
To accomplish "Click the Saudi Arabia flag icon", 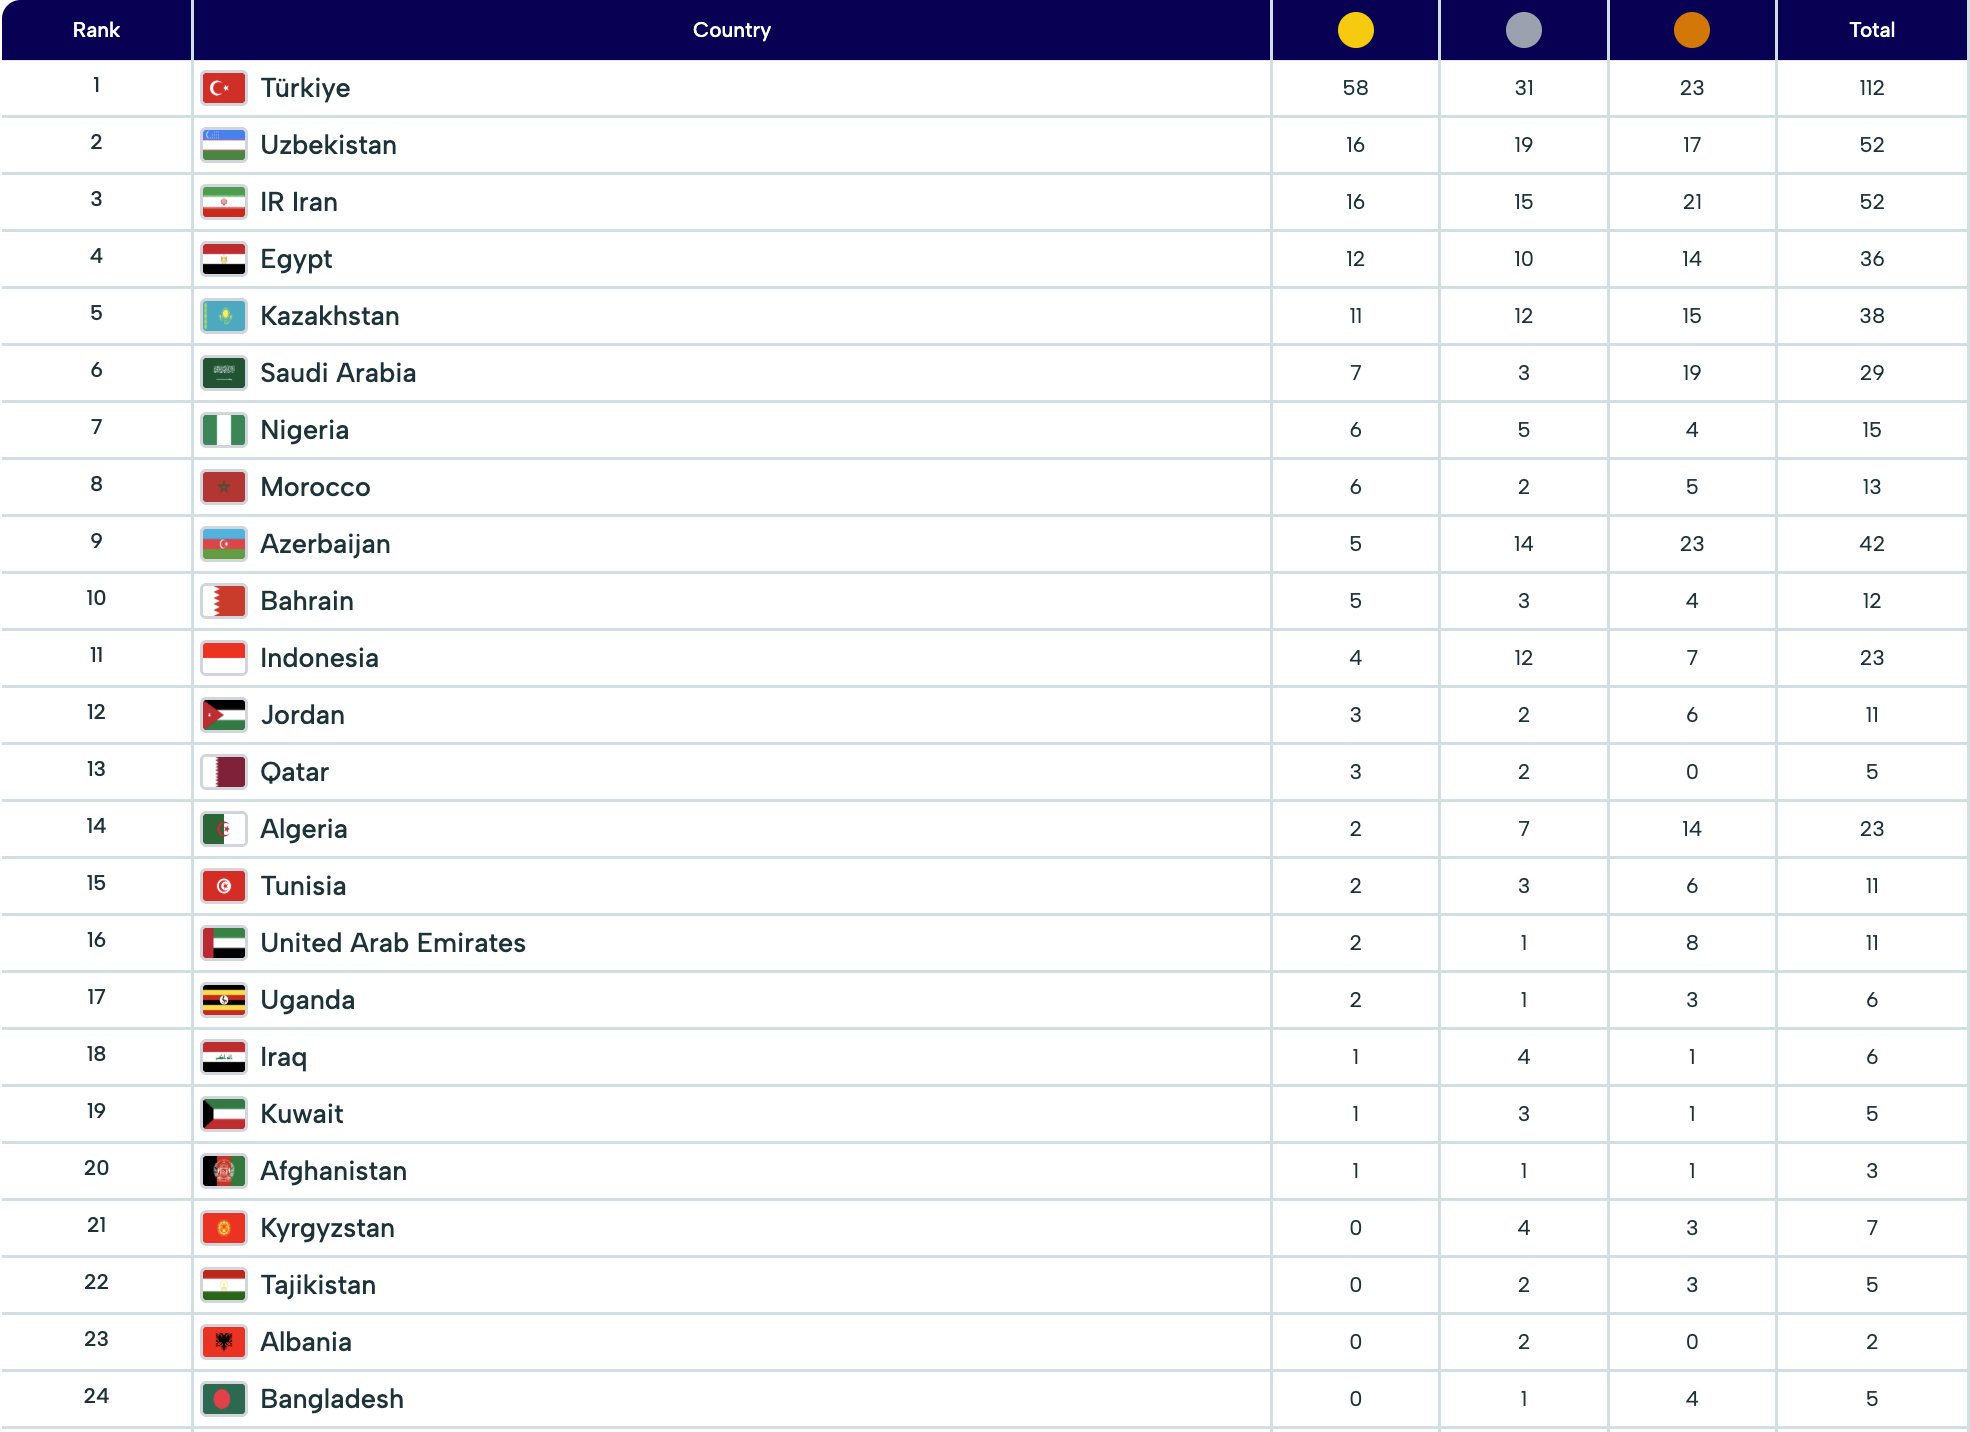I will tap(224, 373).
